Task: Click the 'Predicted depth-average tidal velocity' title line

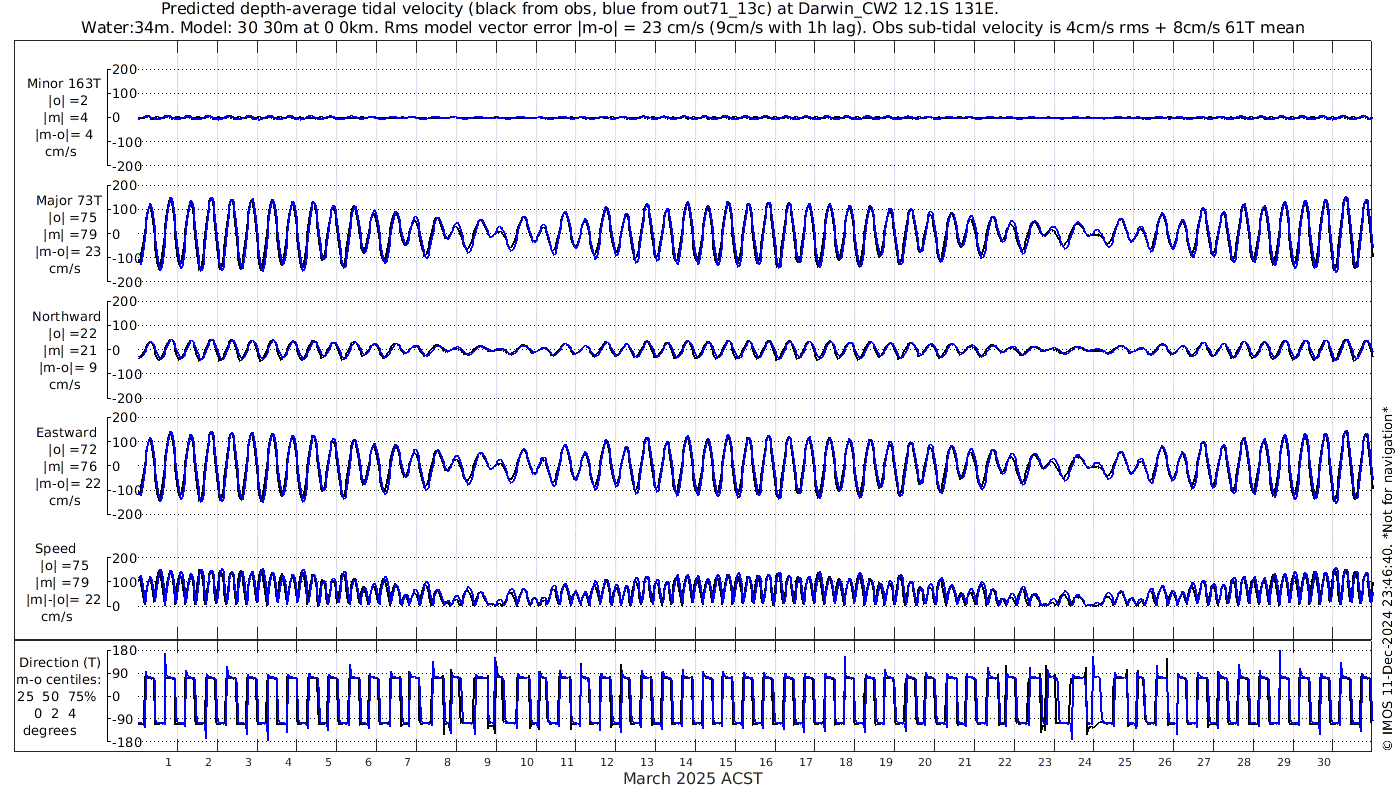Action: (578, 9)
